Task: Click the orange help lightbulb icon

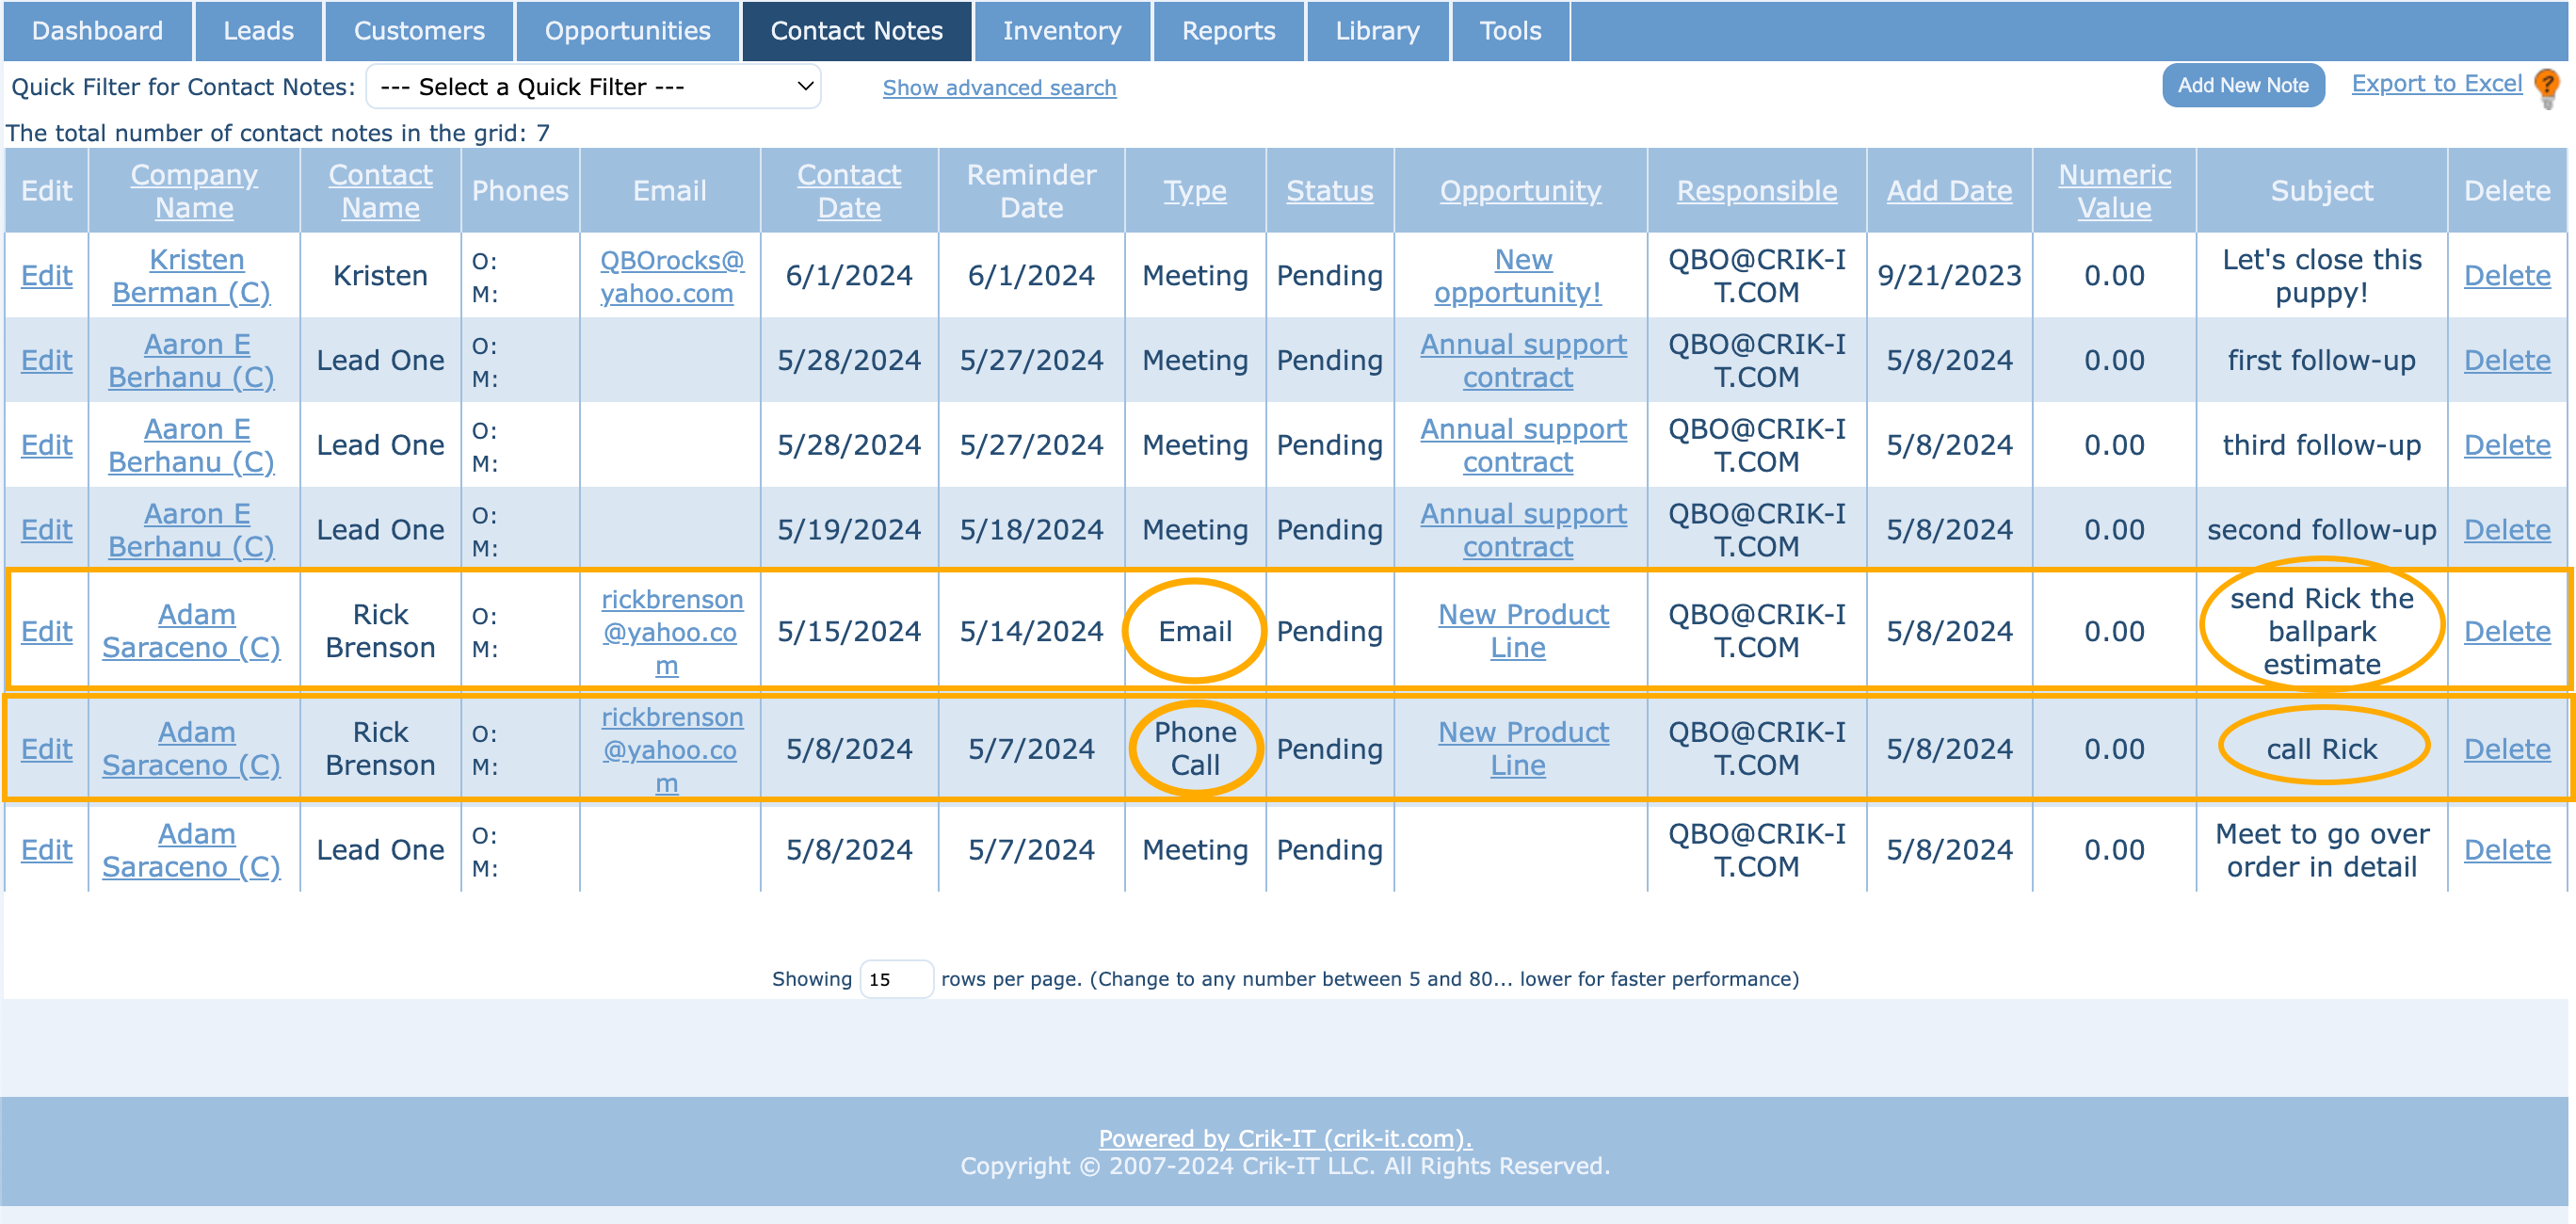Action: click(2546, 86)
